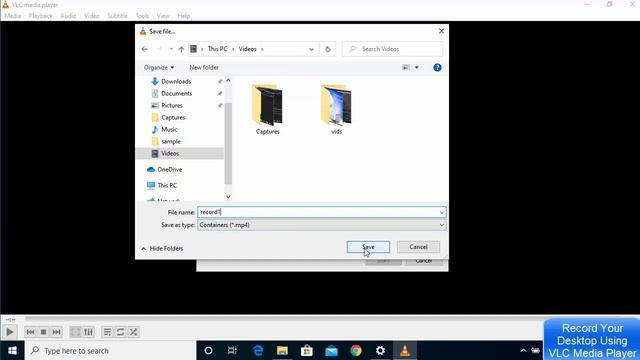Click the VLC next media button
Screen dimensions: 640x360
56,332
